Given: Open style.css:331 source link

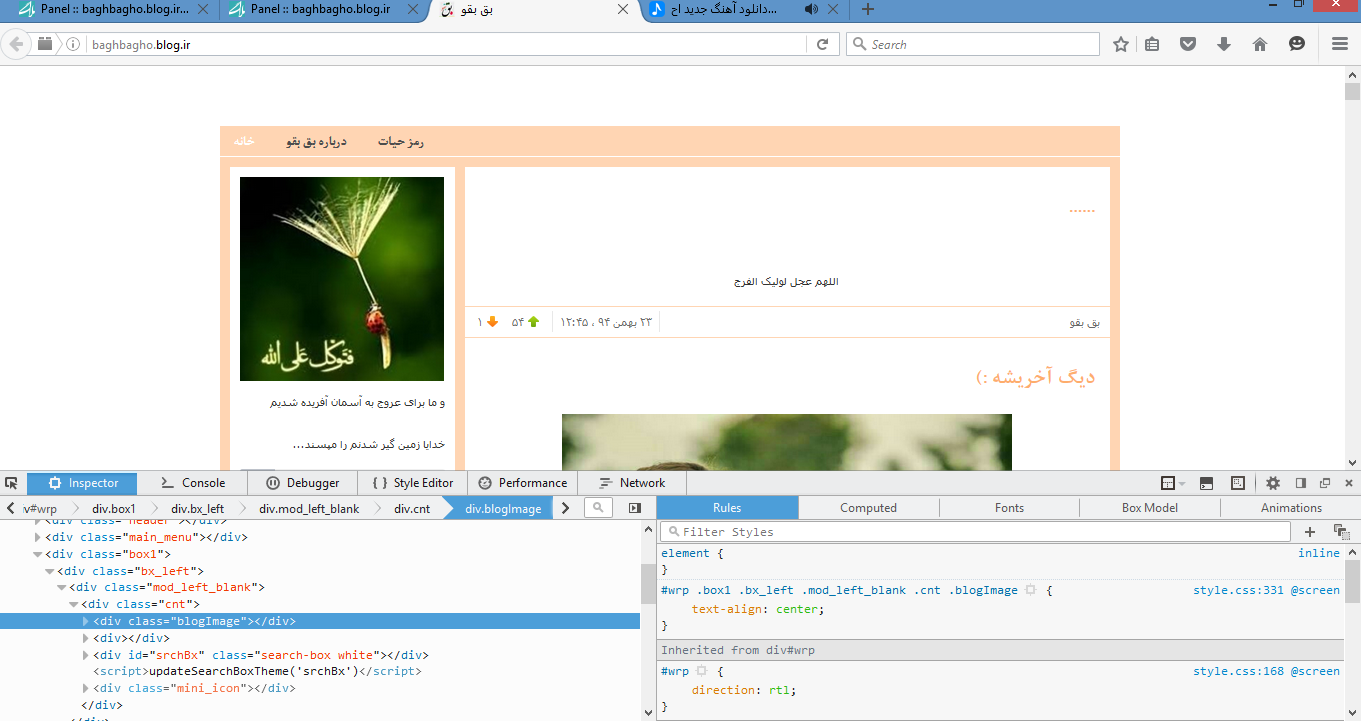Looking at the screenshot, I should click(x=1237, y=590).
